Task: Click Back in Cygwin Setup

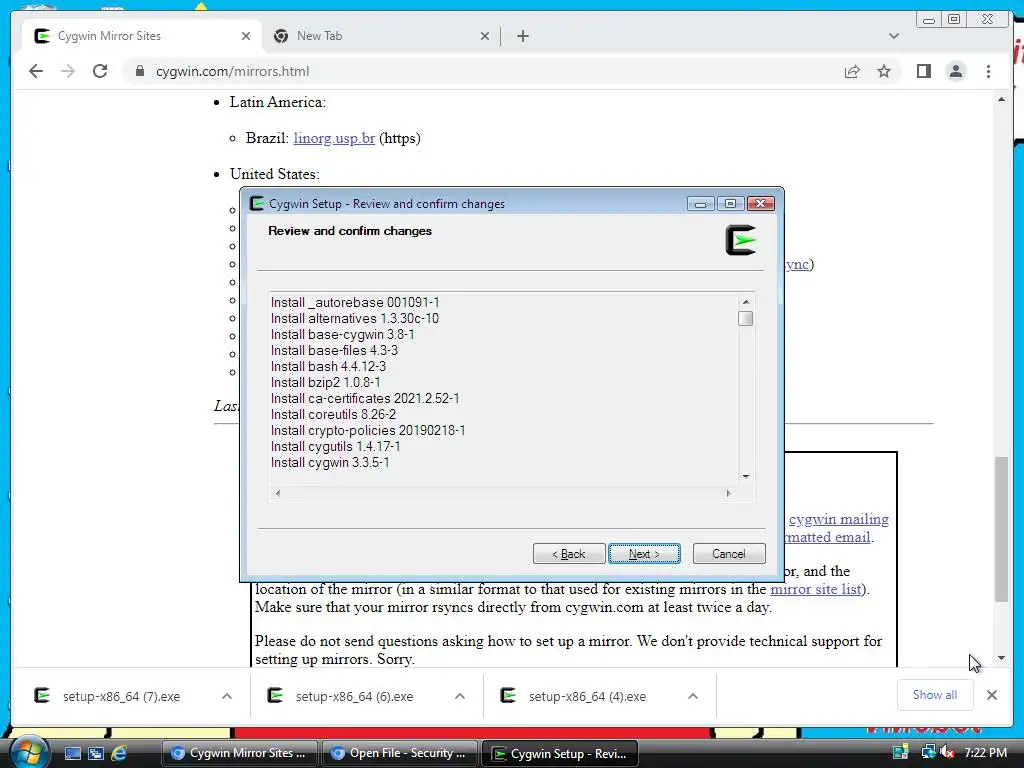Action: (x=568, y=554)
